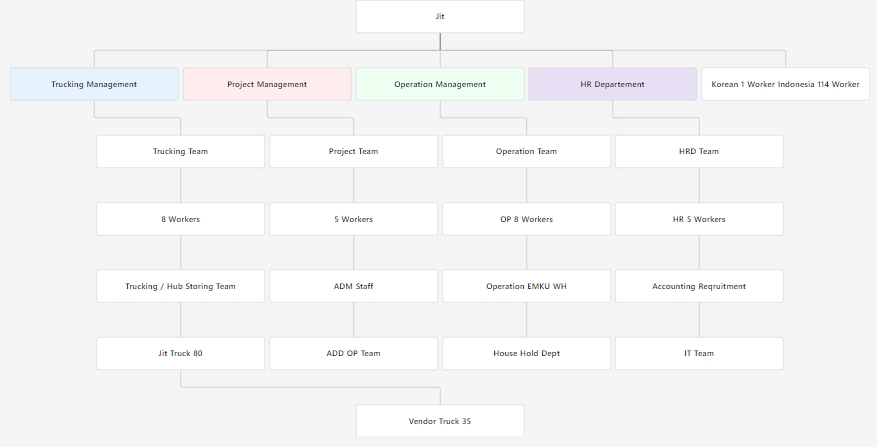Click the Vendor Truck 35 node
877x447 pixels.
click(440, 421)
